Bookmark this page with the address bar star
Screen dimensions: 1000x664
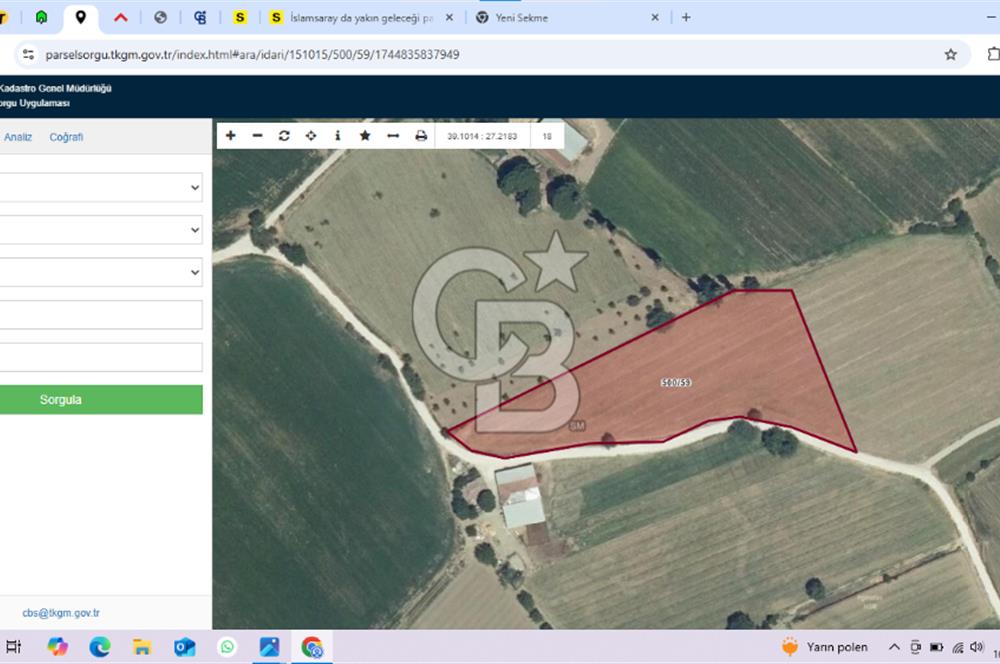click(x=950, y=54)
